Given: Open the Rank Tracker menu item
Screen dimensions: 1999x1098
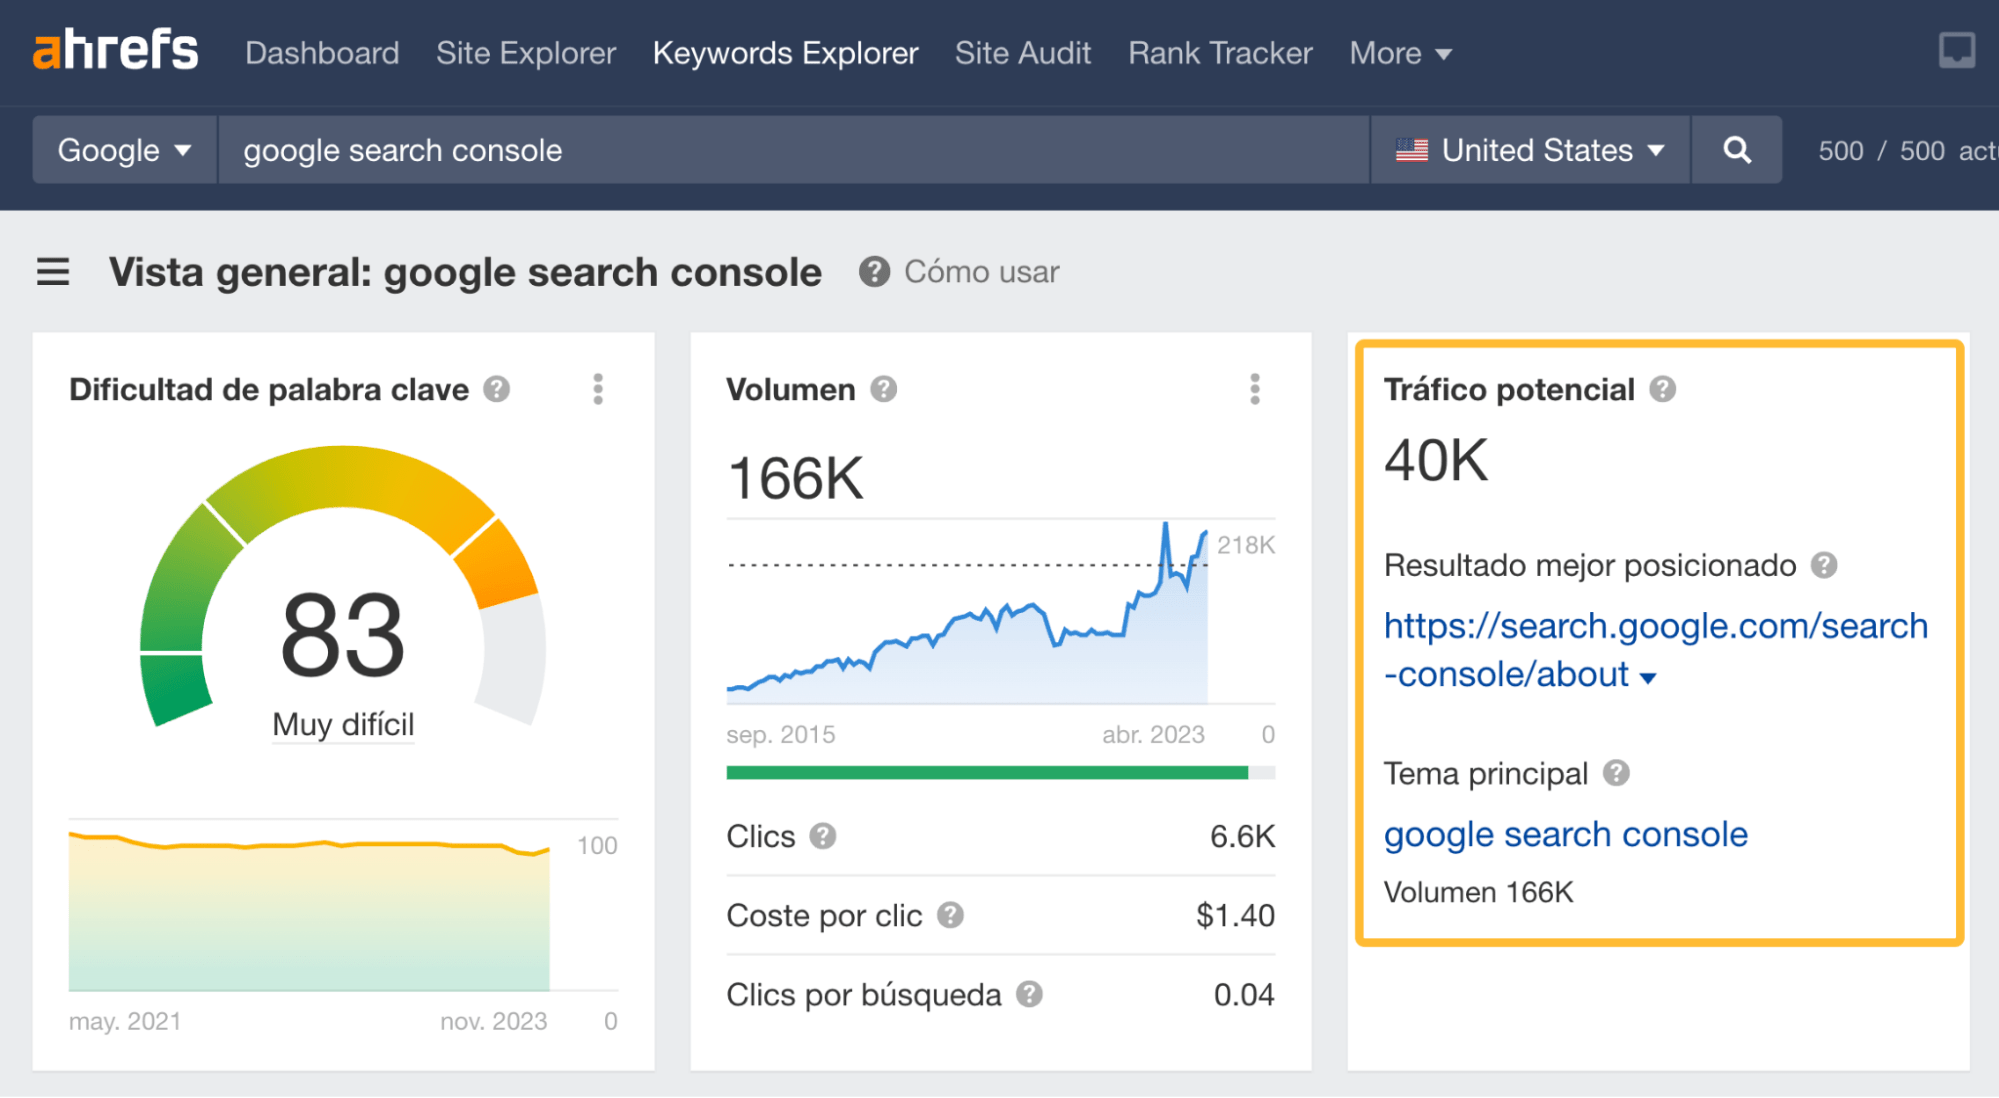Looking at the screenshot, I should (x=1220, y=53).
